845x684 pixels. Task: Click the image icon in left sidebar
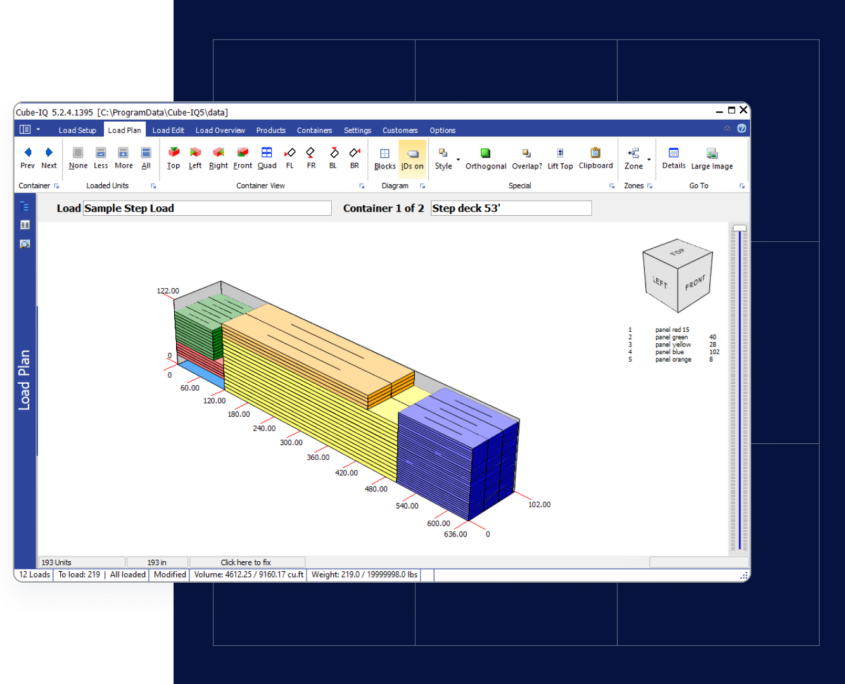click(25, 244)
